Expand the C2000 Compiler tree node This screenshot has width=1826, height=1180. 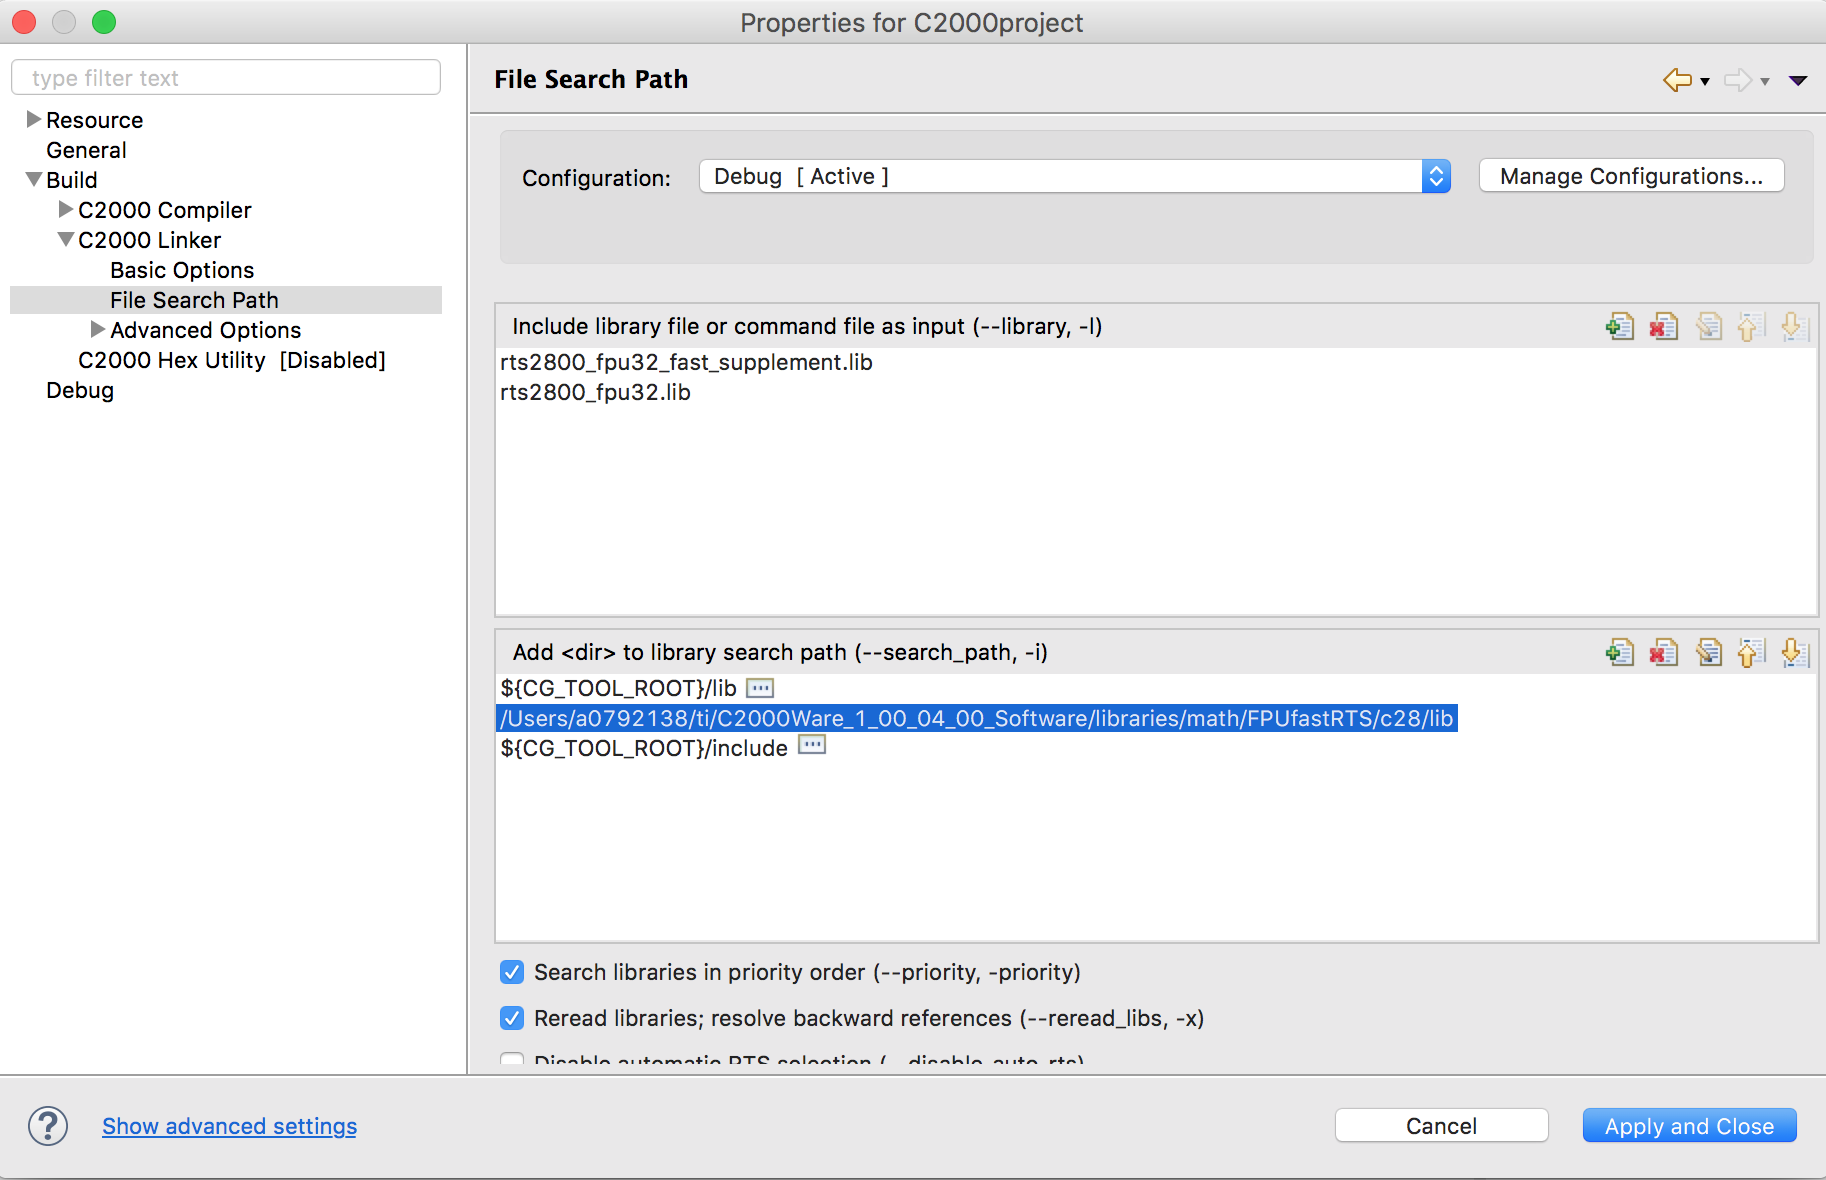pyautogui.click(x=66, y=210)
